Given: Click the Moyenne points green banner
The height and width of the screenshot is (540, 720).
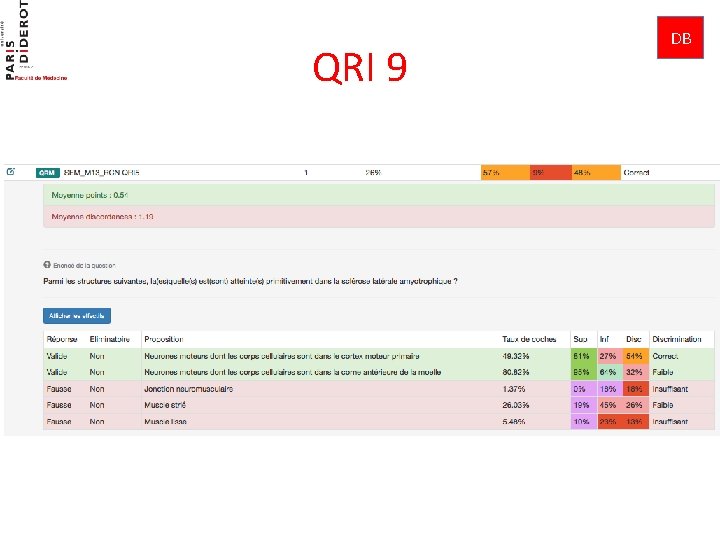Looking at the screenshot, I should point(379,195).
